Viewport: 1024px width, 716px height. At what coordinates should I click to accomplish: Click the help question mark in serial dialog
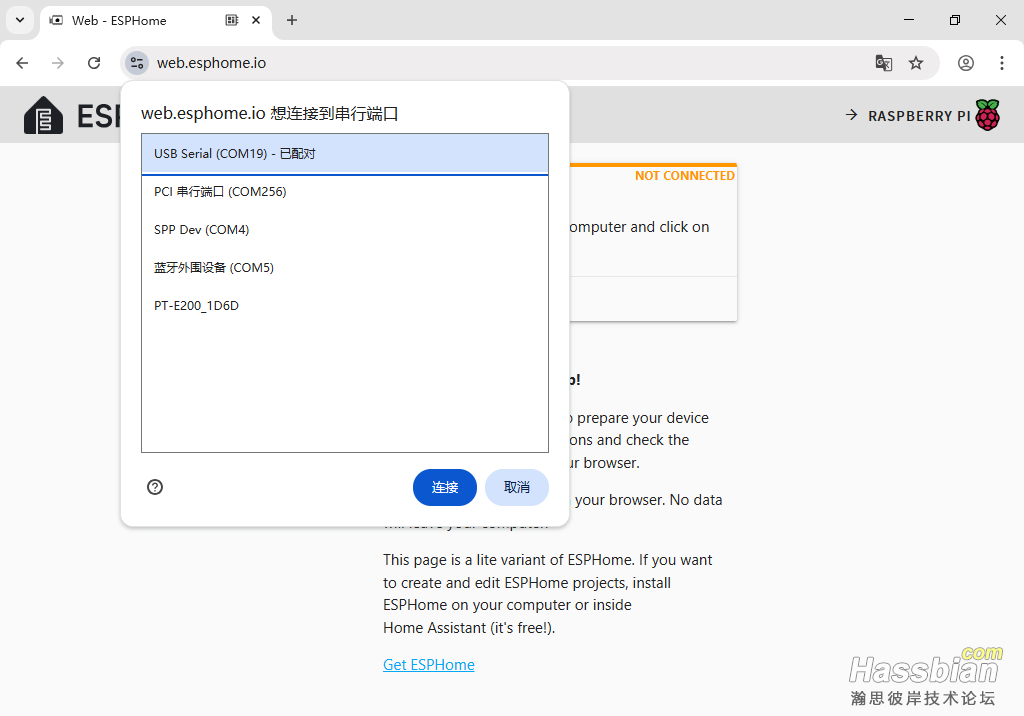155,487
